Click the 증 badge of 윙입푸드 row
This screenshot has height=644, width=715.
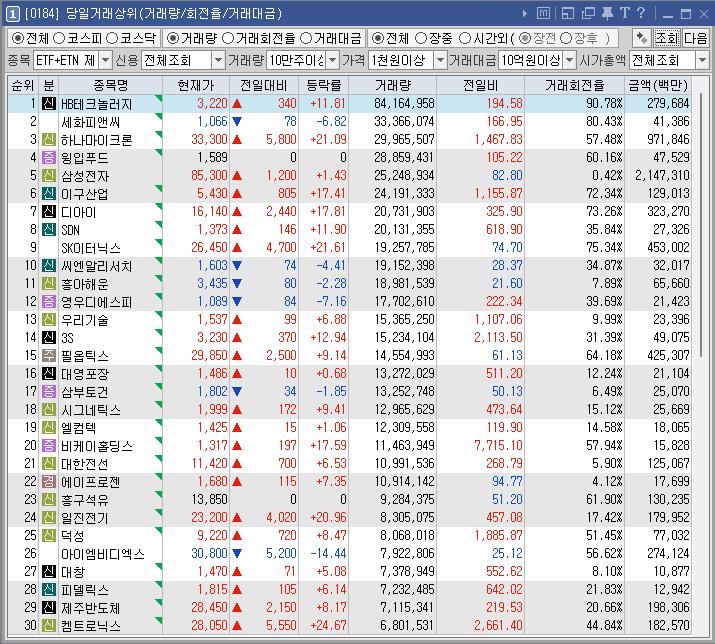[x=49, y=157]
